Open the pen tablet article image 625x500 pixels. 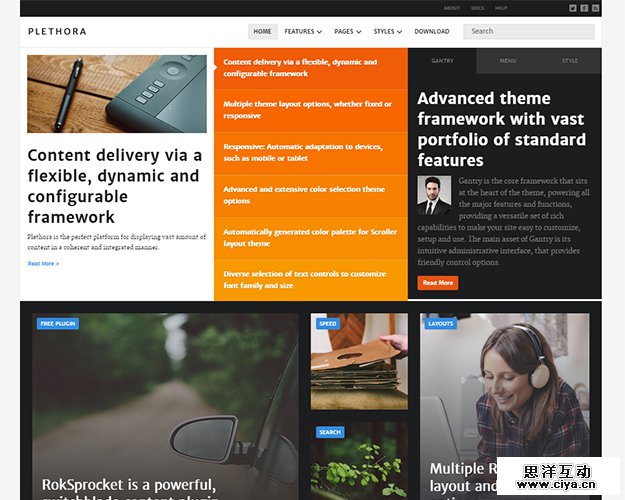click(x=117, y=94)
